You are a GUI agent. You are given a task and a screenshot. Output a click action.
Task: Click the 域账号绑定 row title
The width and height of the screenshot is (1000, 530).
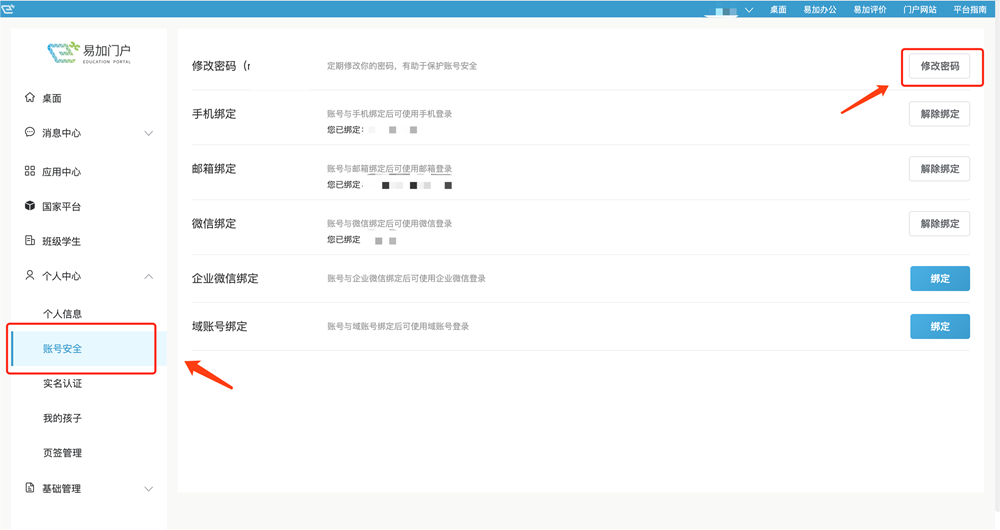point(219,327)
